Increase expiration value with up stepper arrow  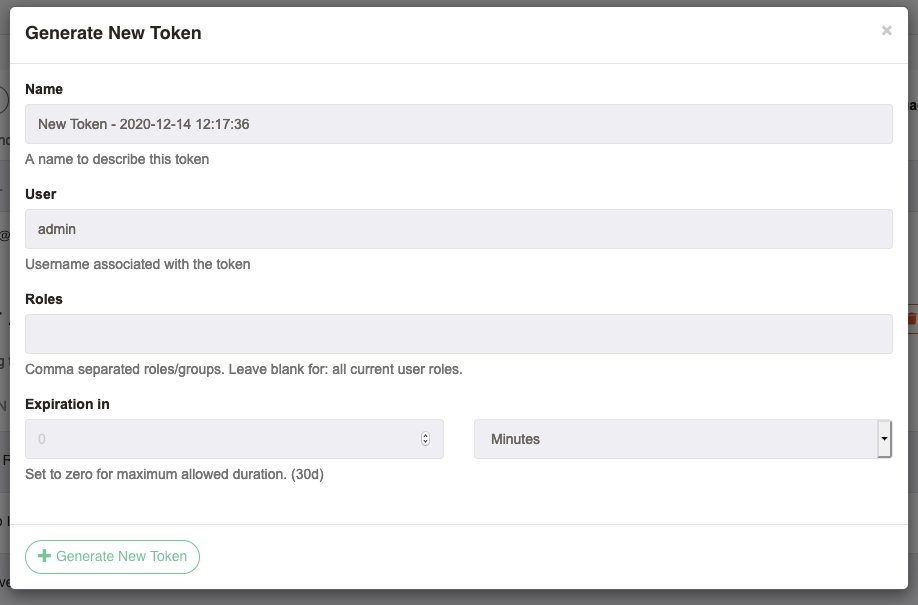pos(426,435)
